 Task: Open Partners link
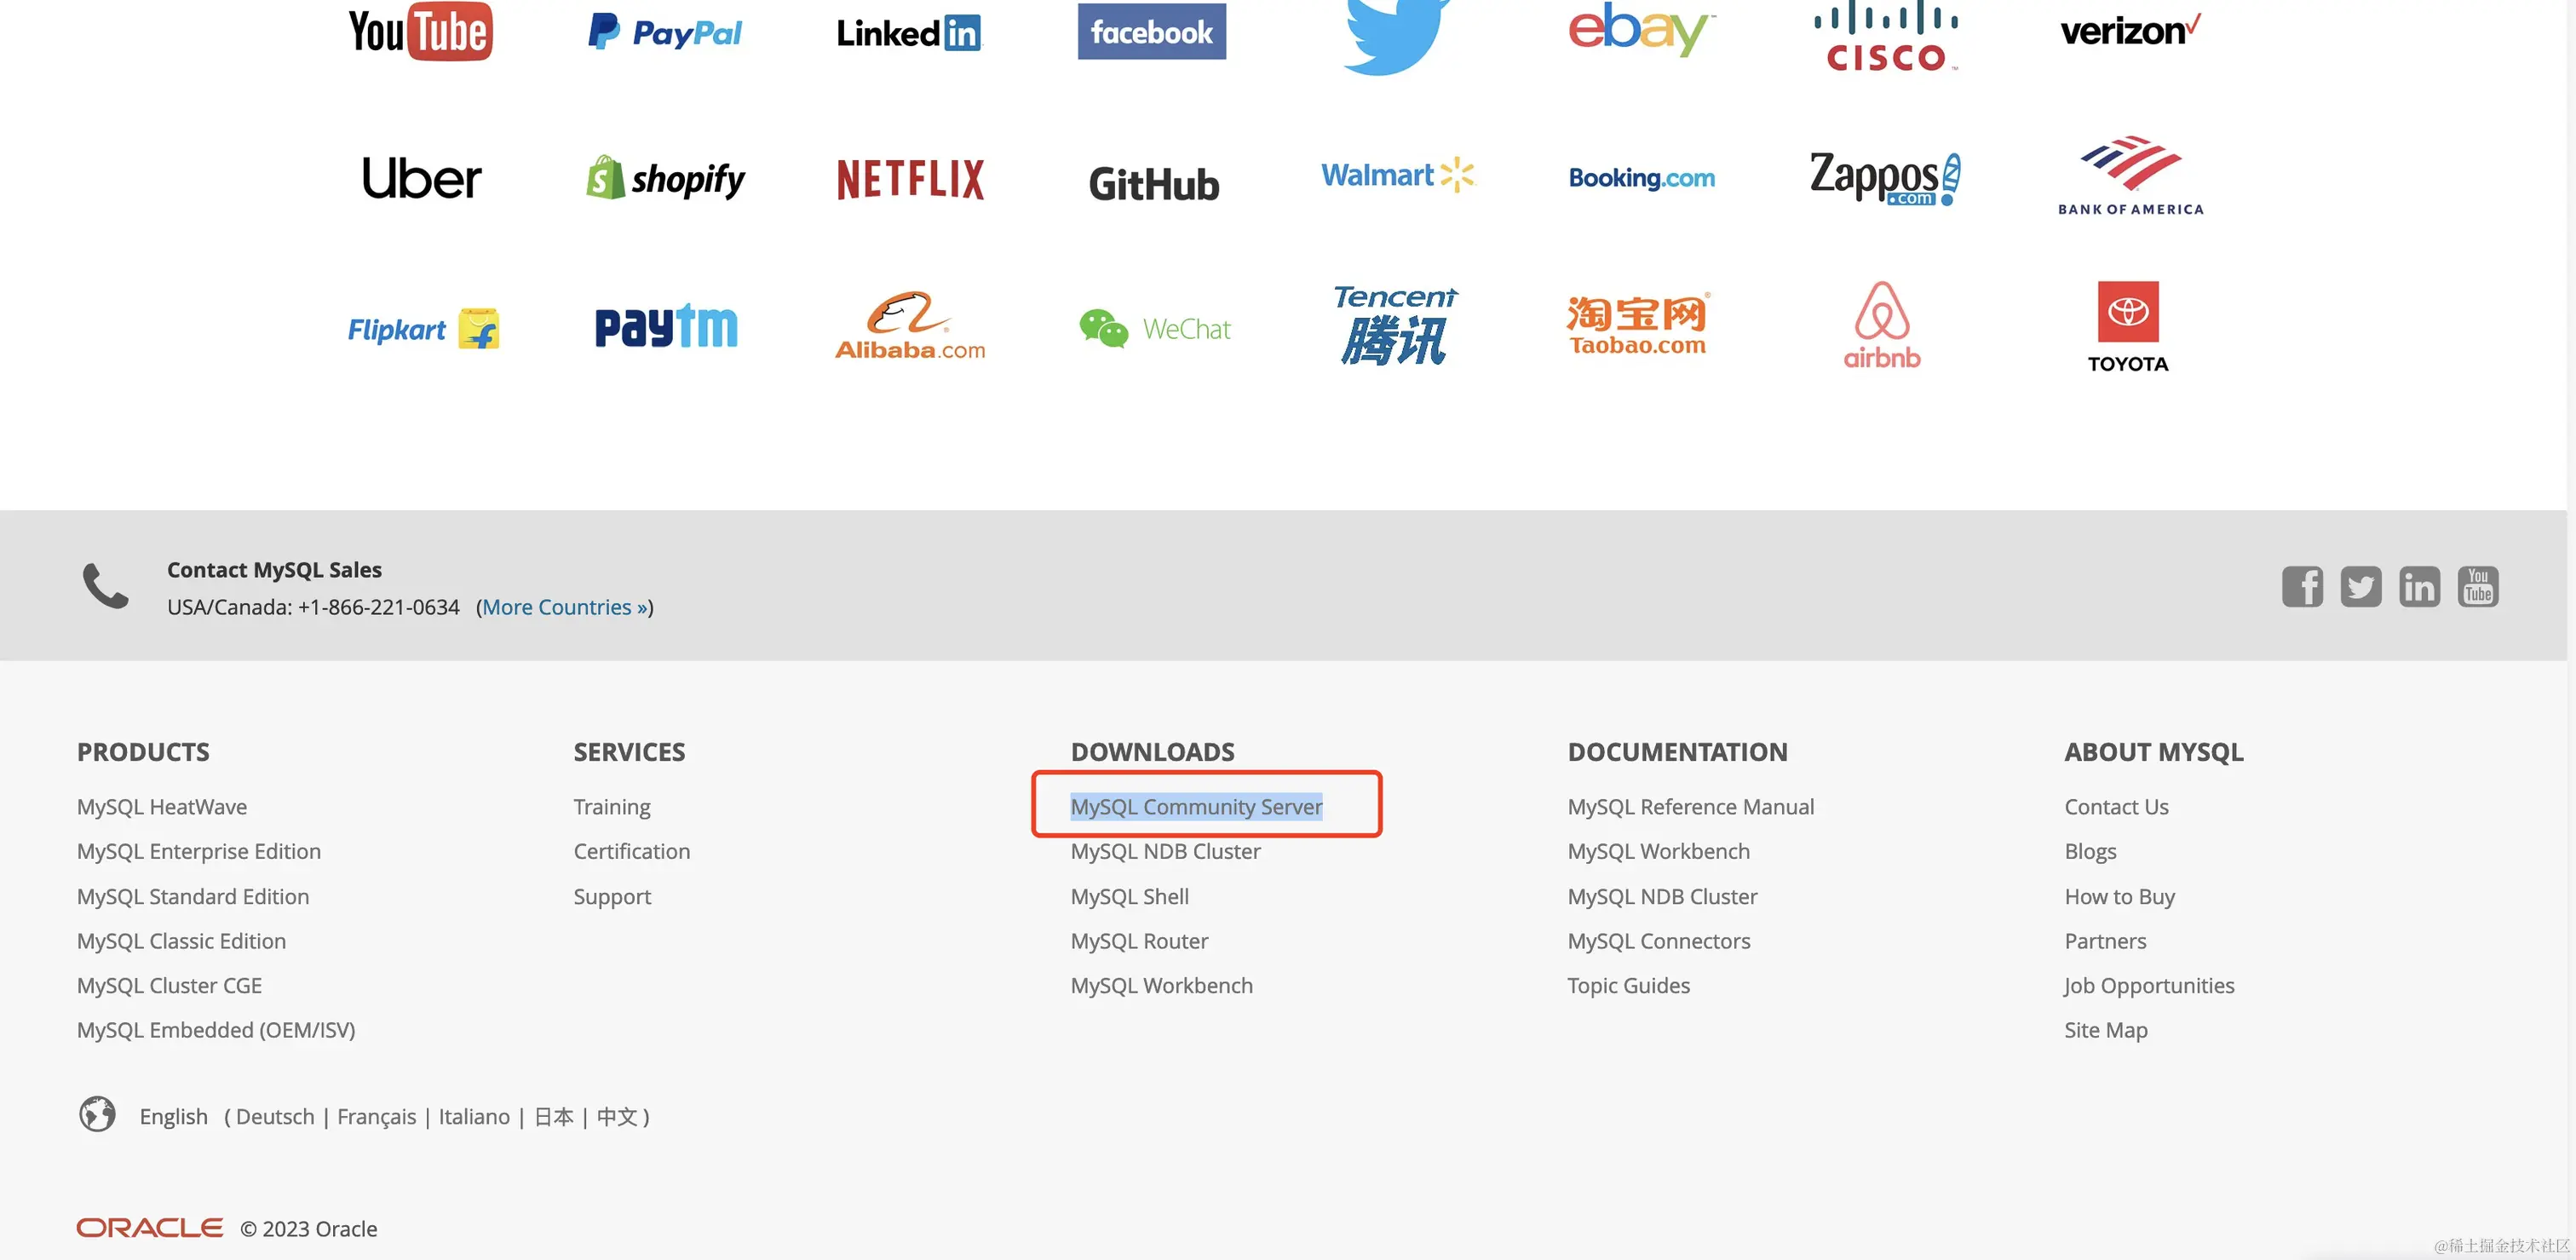(x=2105, y=941)
